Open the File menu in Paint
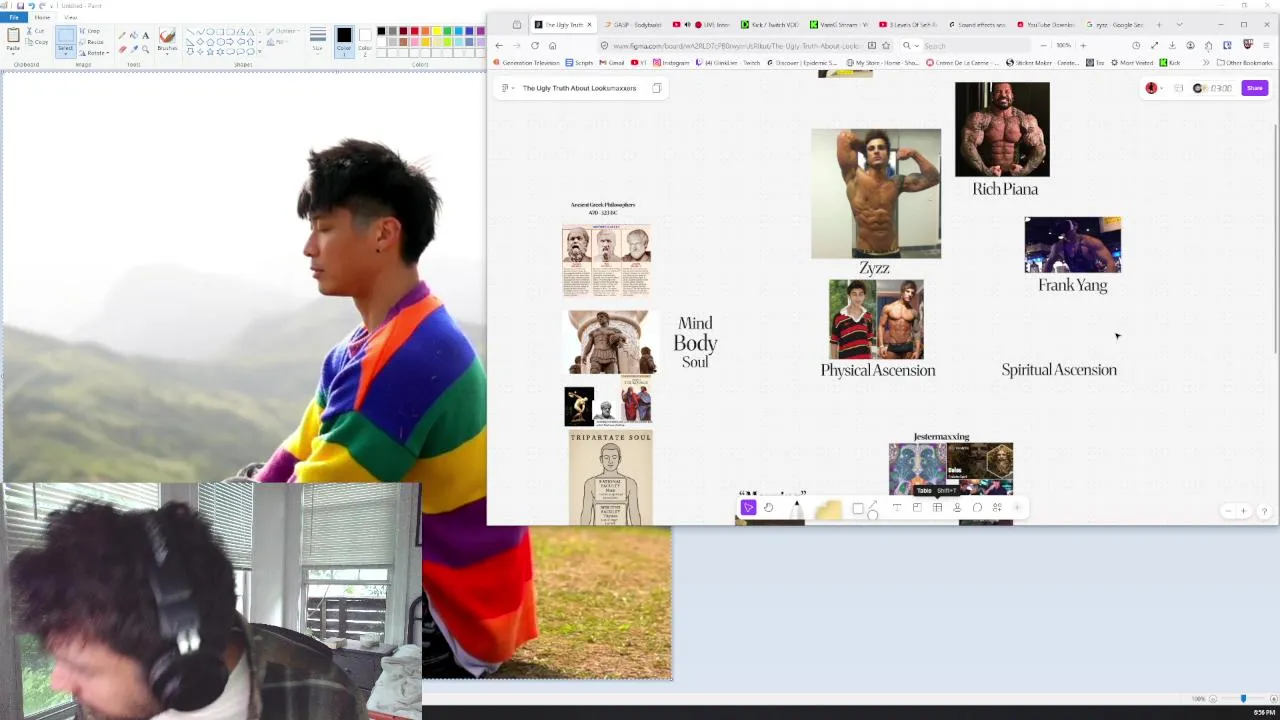The width and height of the screenshot is (1280, 720). (x=14, y=17)
